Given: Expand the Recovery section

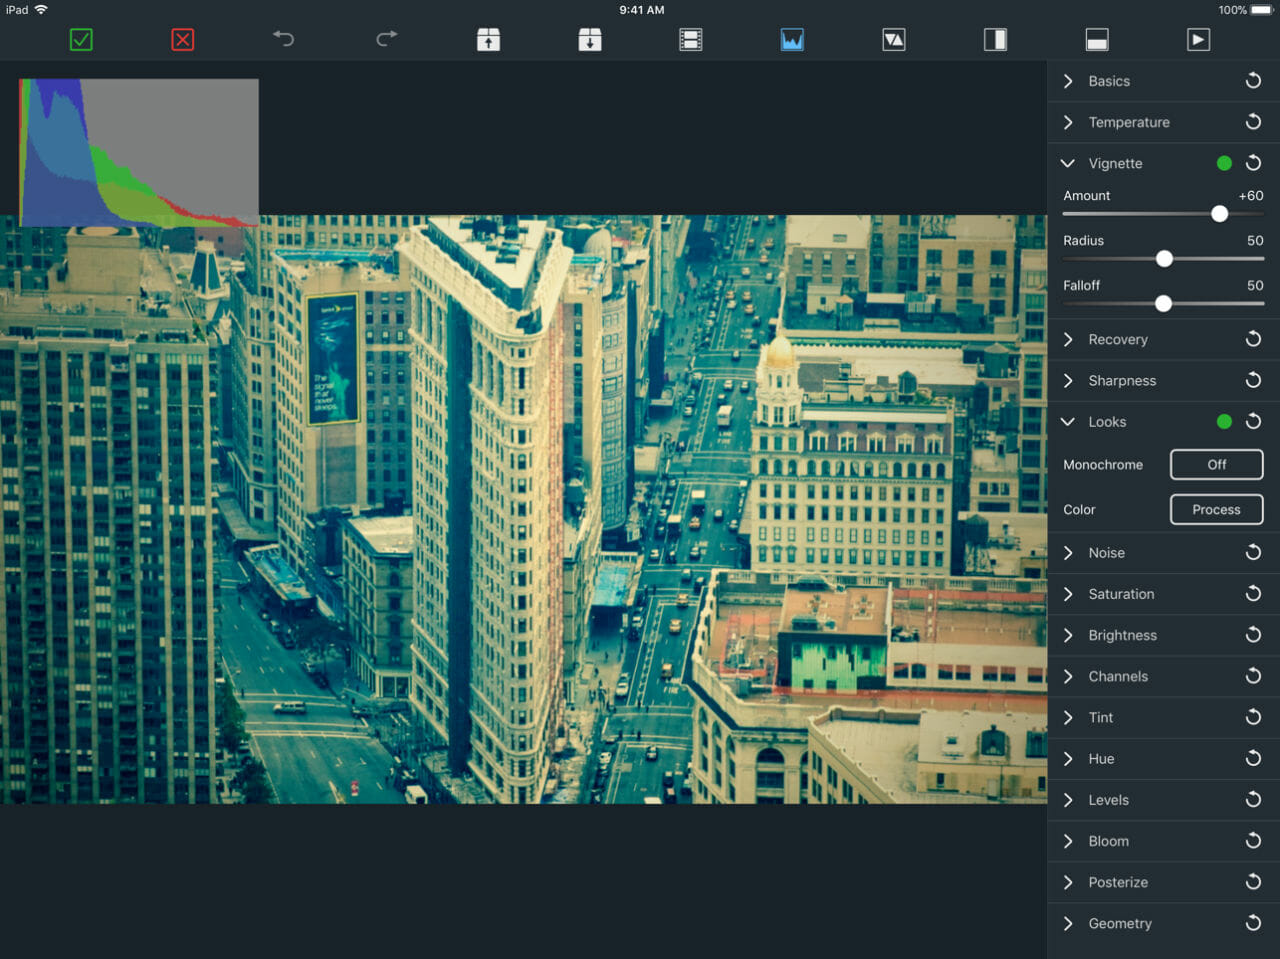Looking at the screenshot, I should (1068, 339).
